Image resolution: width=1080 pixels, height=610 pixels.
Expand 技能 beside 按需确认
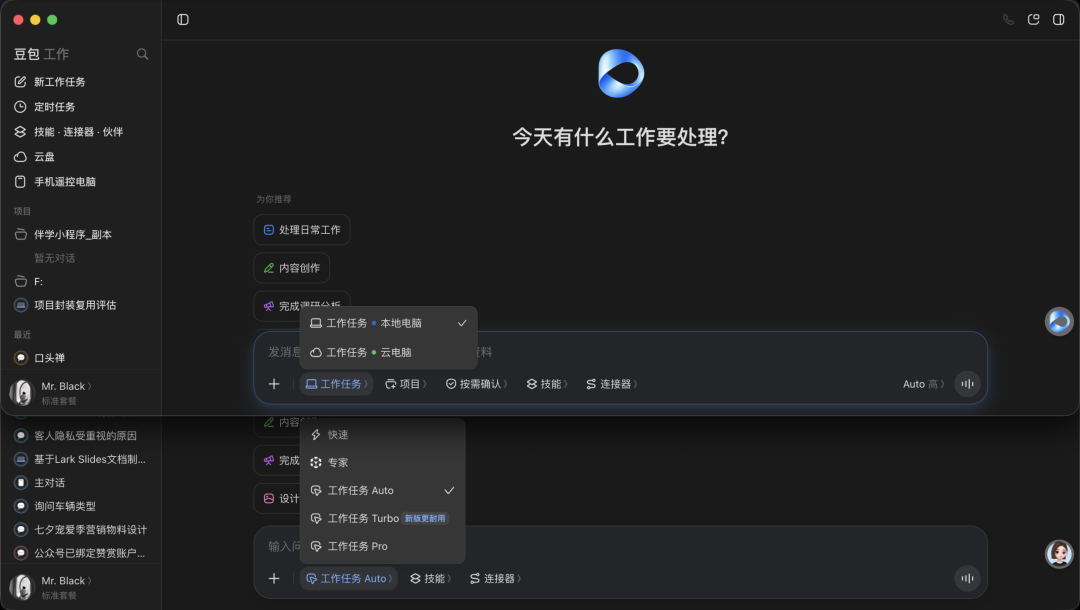tap(547, 384)
